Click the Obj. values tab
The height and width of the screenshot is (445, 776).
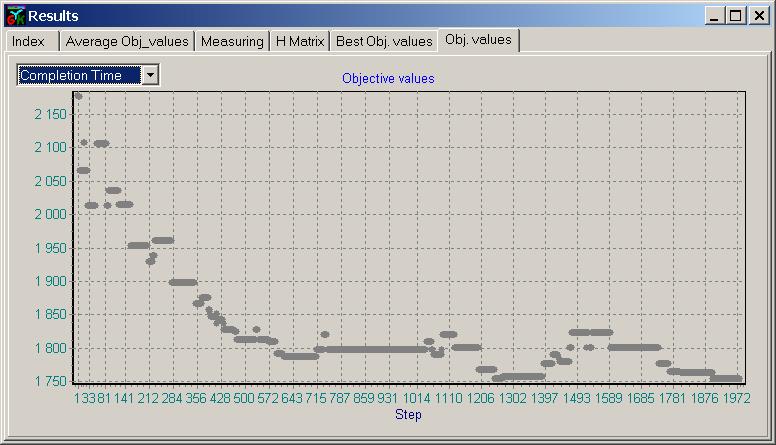coord(478,40)
